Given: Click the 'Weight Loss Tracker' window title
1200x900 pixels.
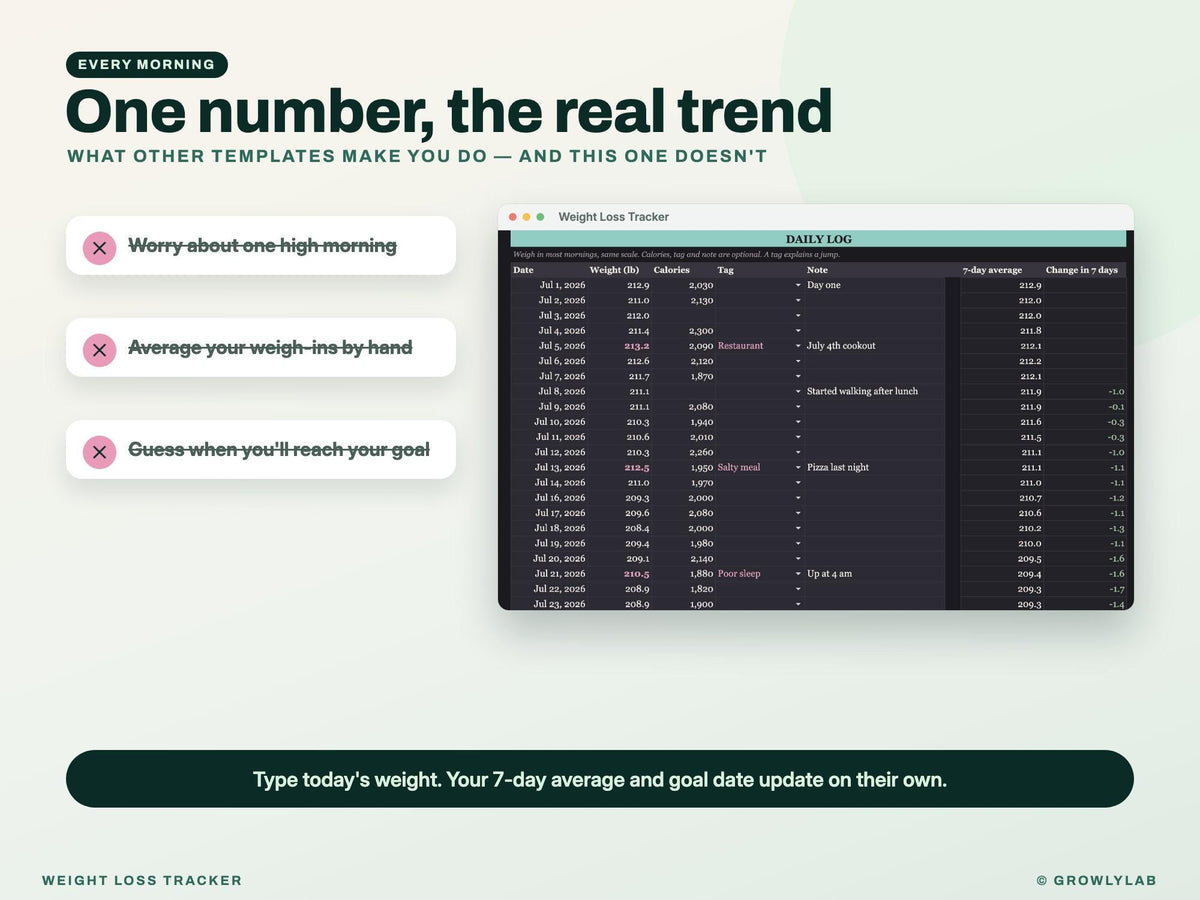Looking at the screenshot, I should pyautogui.click(x=613, y=217).
